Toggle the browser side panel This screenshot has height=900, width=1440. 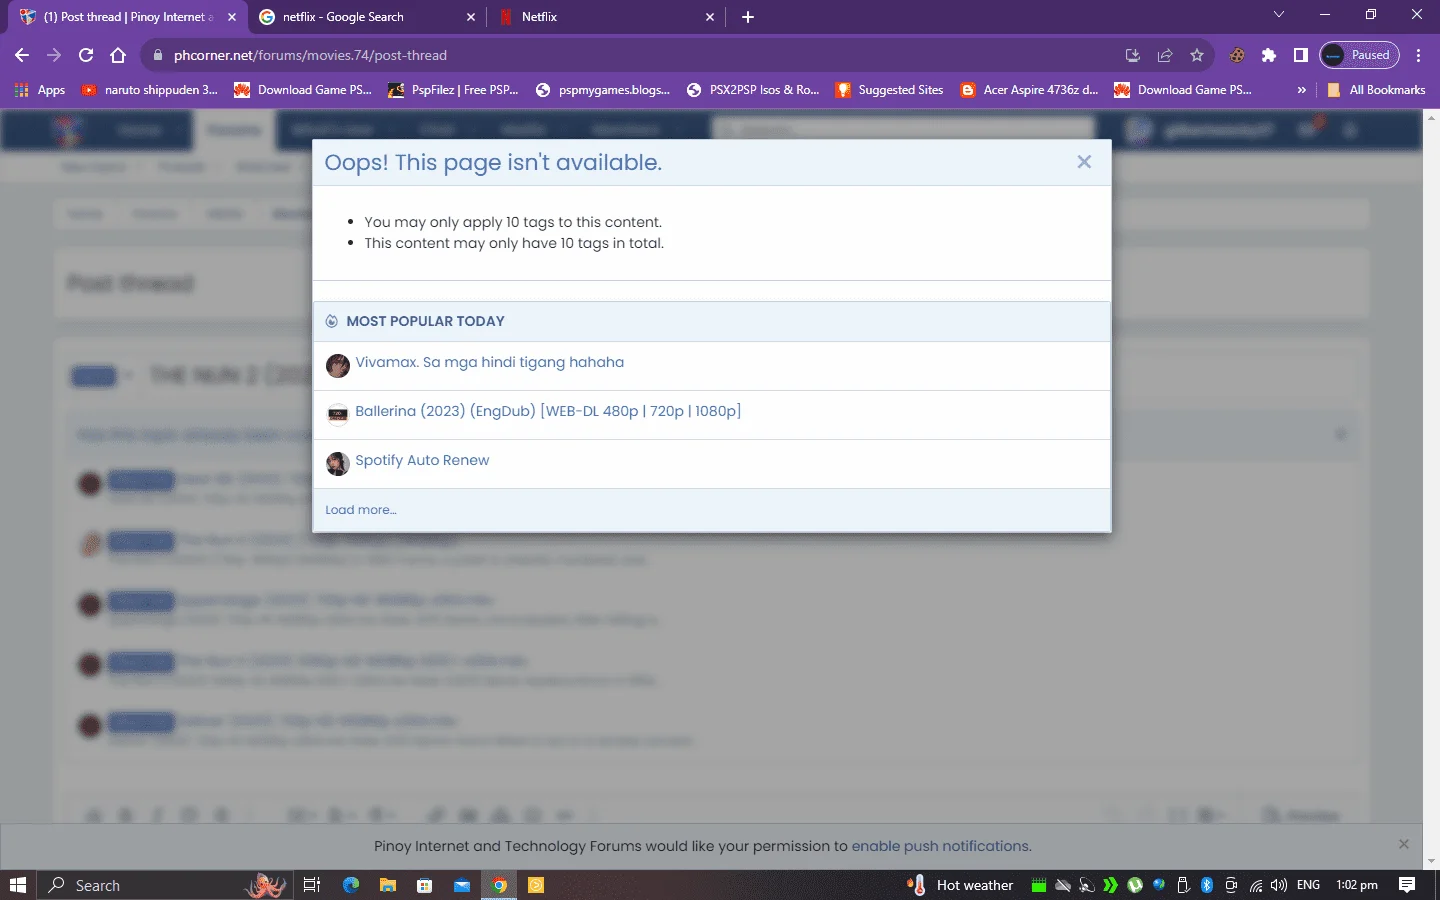tap(1300, 55)
